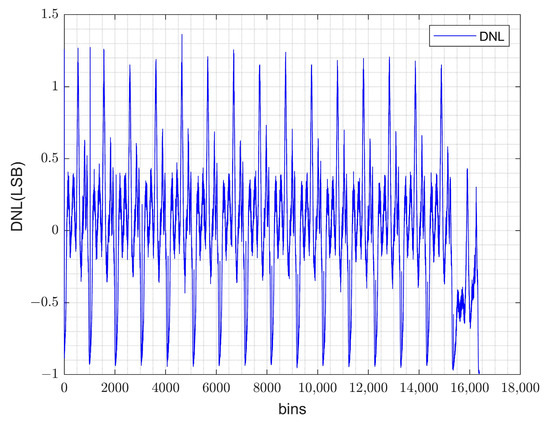Click the tallest DNL peak near bin 4600
550x422 pixels.
(182, 35)
